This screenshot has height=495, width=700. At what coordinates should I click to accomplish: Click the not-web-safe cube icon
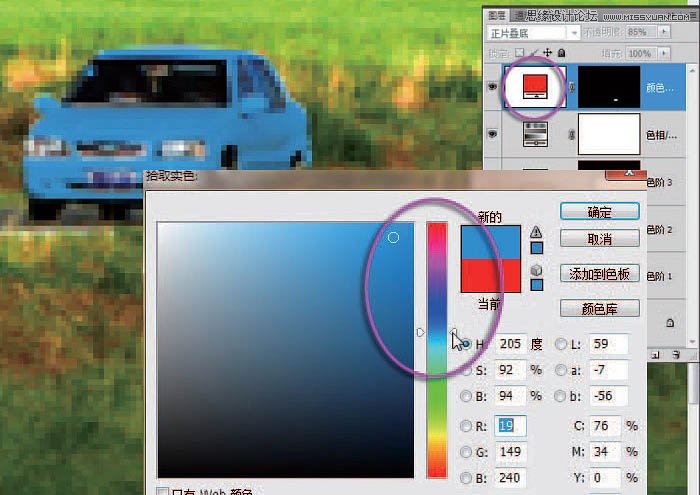[x=537, y=268]
